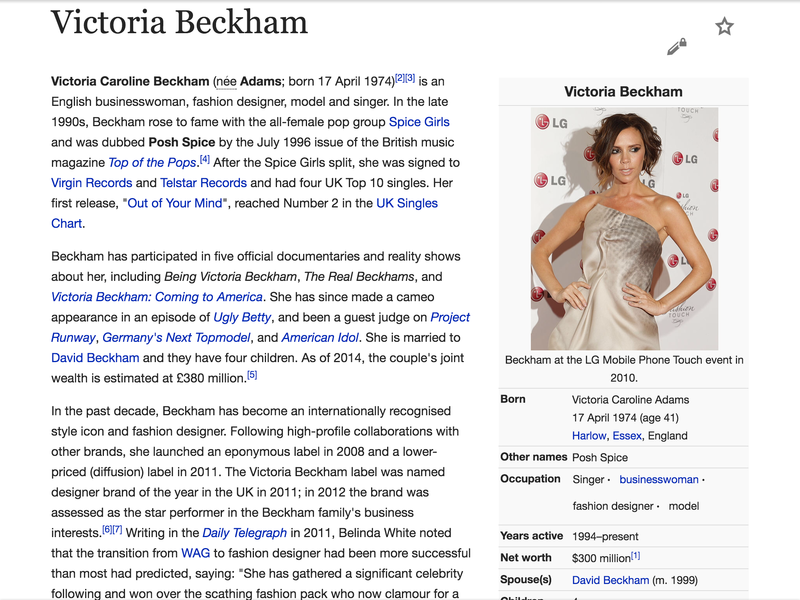Jump to citation 5 after £380 million
This screenshot has height=600, width=800.
pos(252,375)
